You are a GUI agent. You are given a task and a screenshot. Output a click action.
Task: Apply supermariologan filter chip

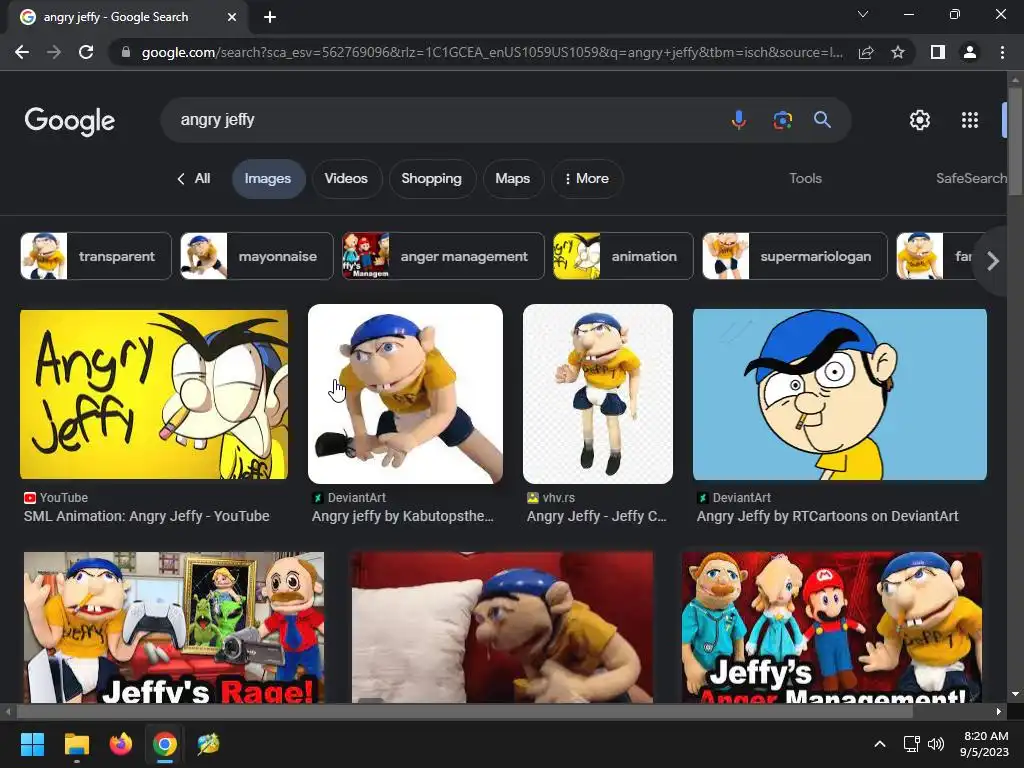point(795,256)
